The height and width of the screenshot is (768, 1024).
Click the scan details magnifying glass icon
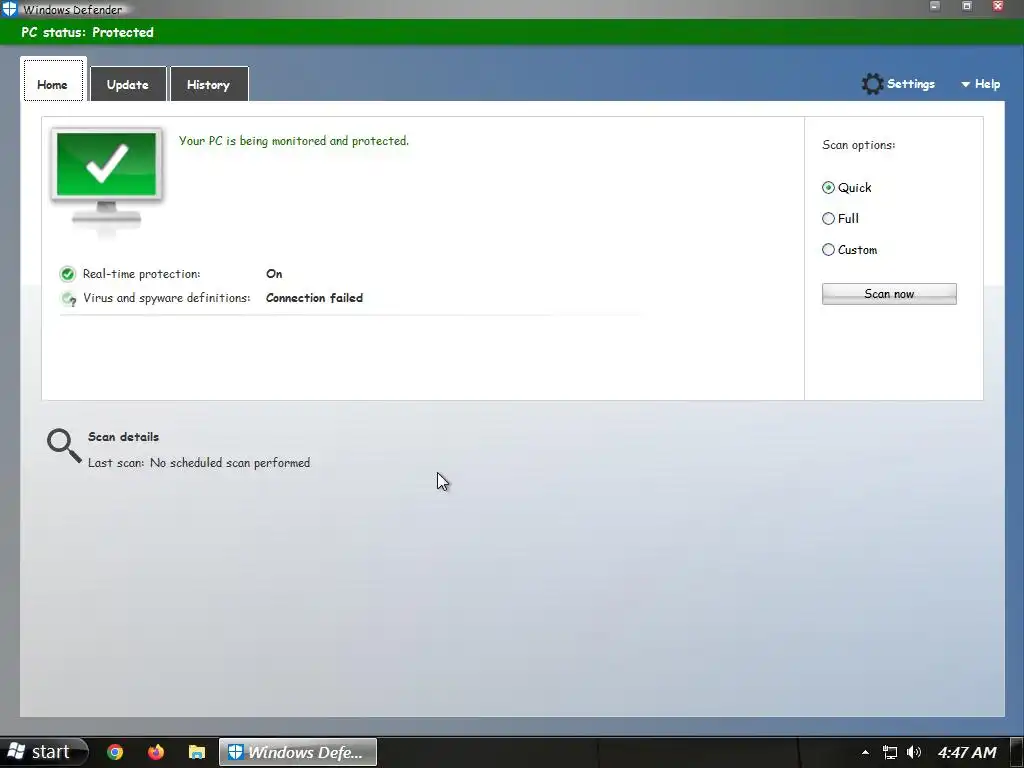click(x=64, y=446)
